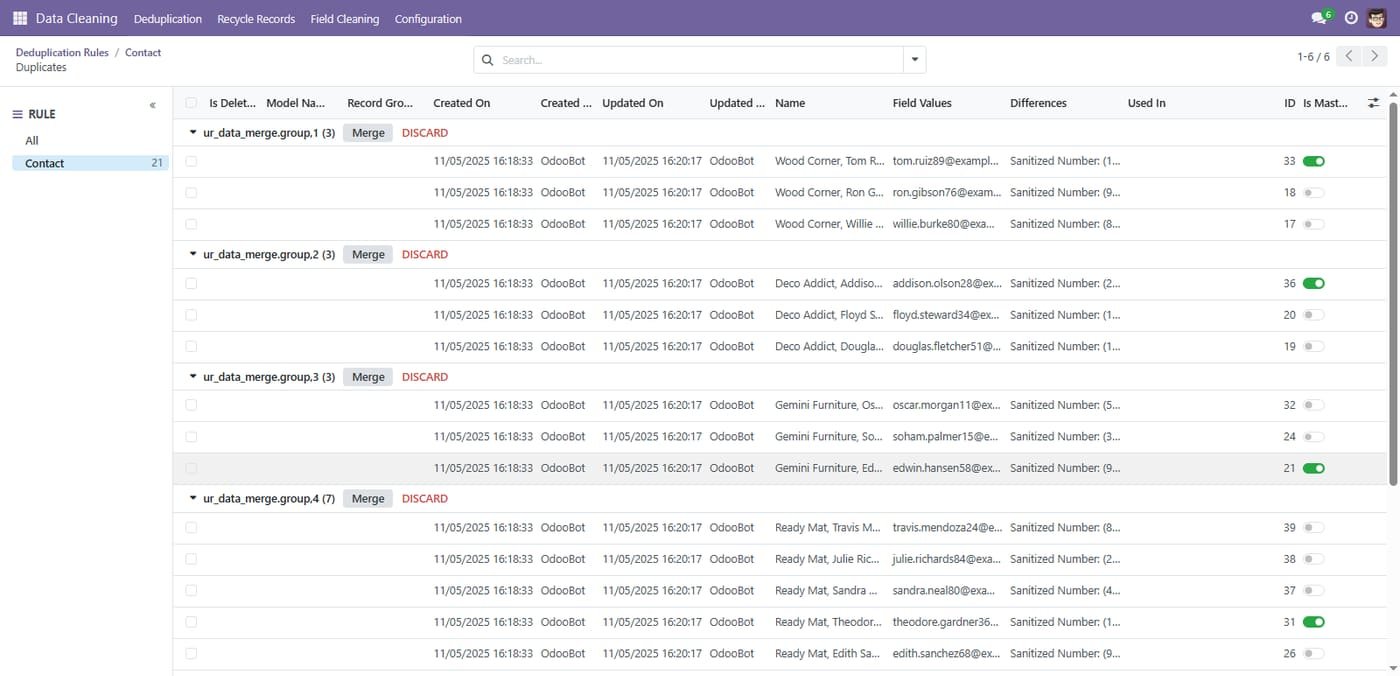Collapse the RULE side panel

pyautogui.click(x=153, y=105)
